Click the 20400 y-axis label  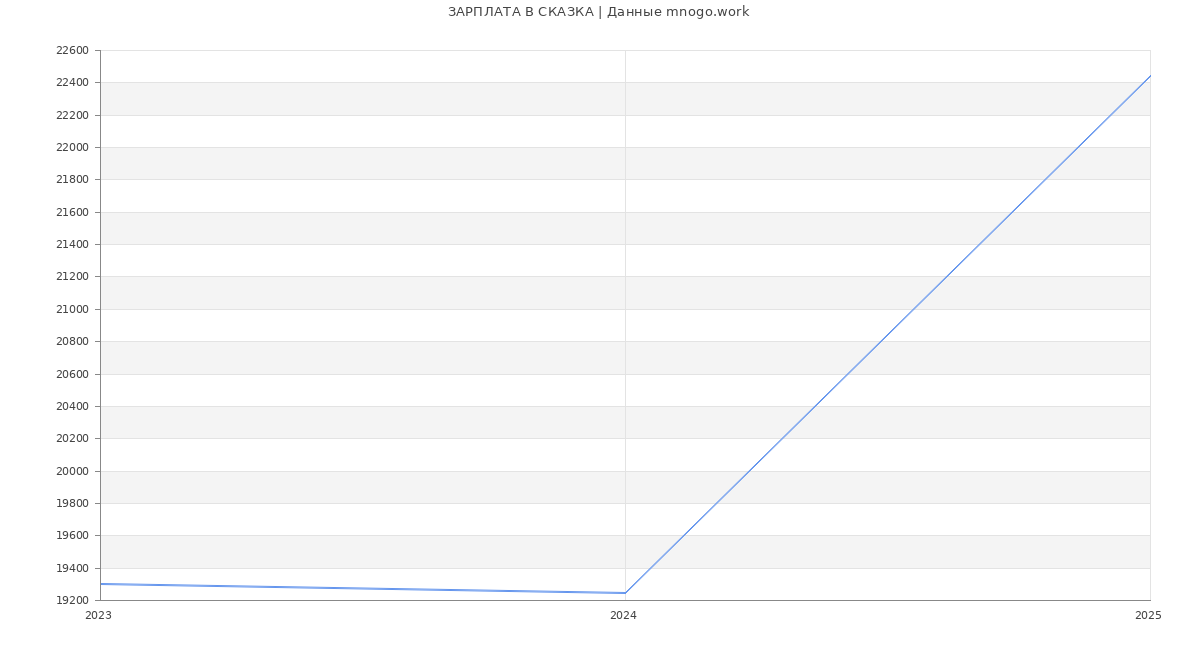(72, 406)
